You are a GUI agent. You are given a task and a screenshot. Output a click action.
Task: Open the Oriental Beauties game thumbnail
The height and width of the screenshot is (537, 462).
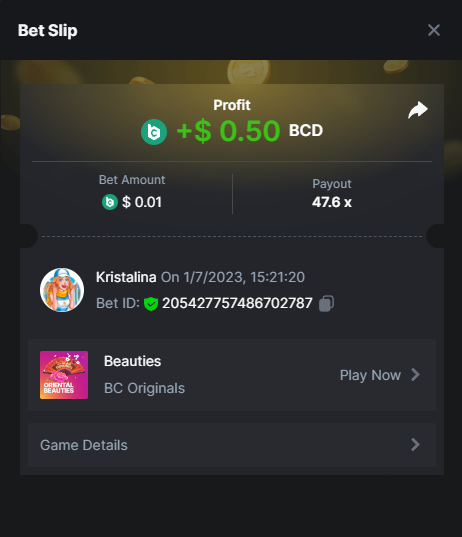tap(64, 375)
